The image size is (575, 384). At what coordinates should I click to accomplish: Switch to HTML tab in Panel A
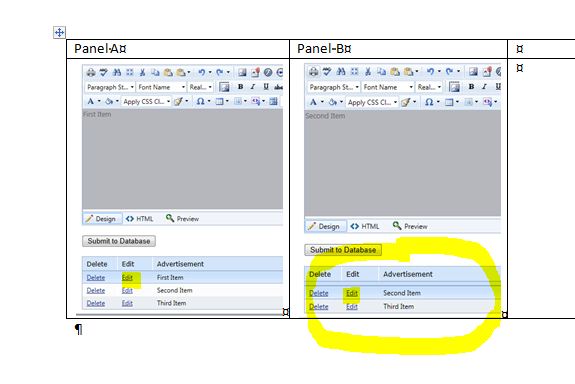pyautogui.click(x=140, y=219)
